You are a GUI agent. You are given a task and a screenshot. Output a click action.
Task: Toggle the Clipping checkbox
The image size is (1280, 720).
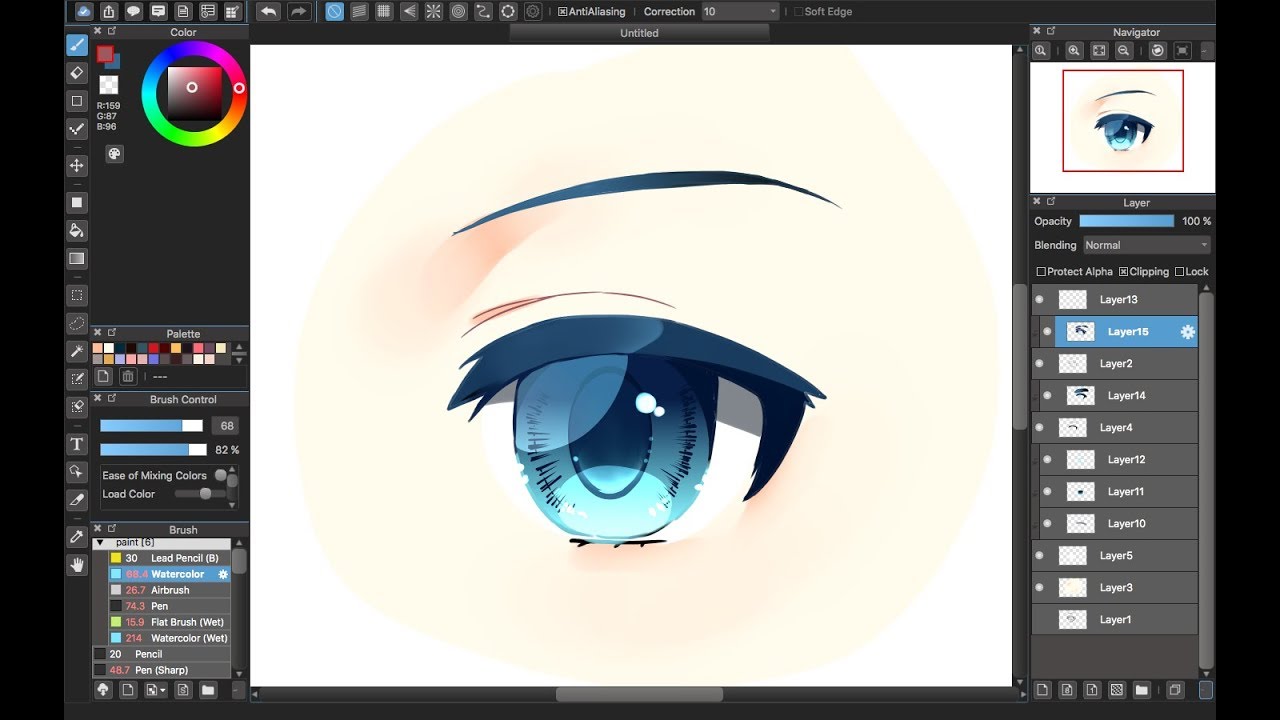1124,272
